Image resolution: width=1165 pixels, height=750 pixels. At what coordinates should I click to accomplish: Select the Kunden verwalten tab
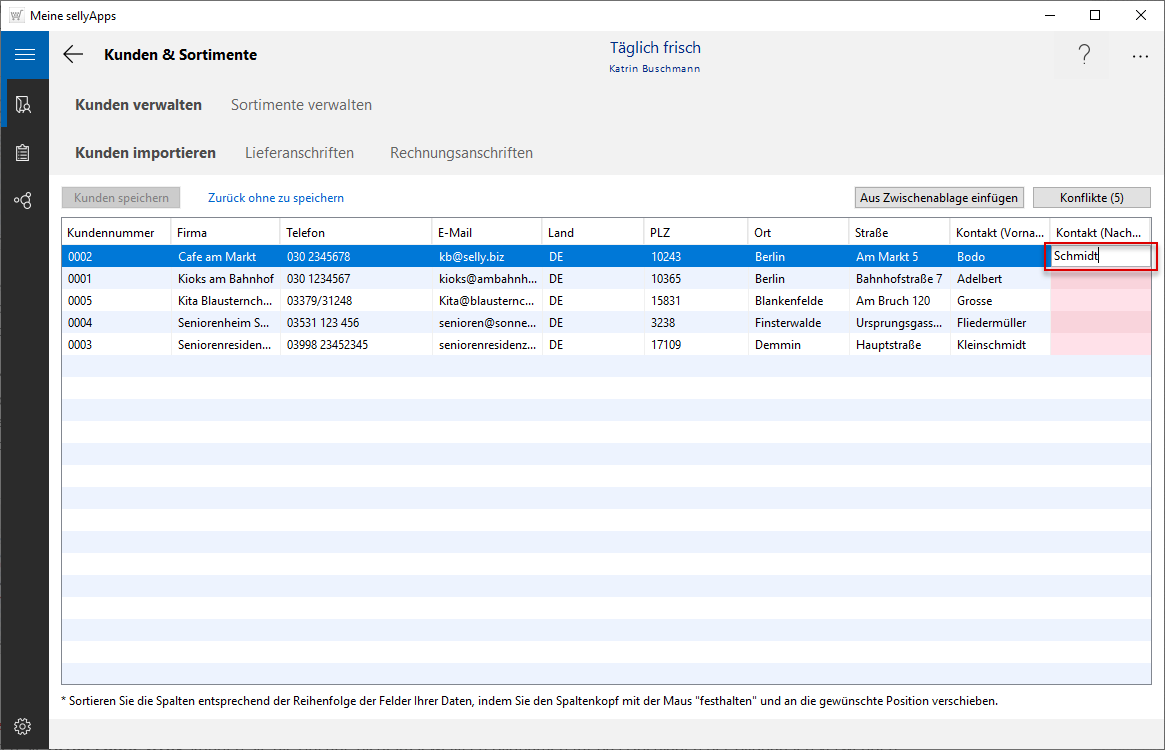pos(138,105)
